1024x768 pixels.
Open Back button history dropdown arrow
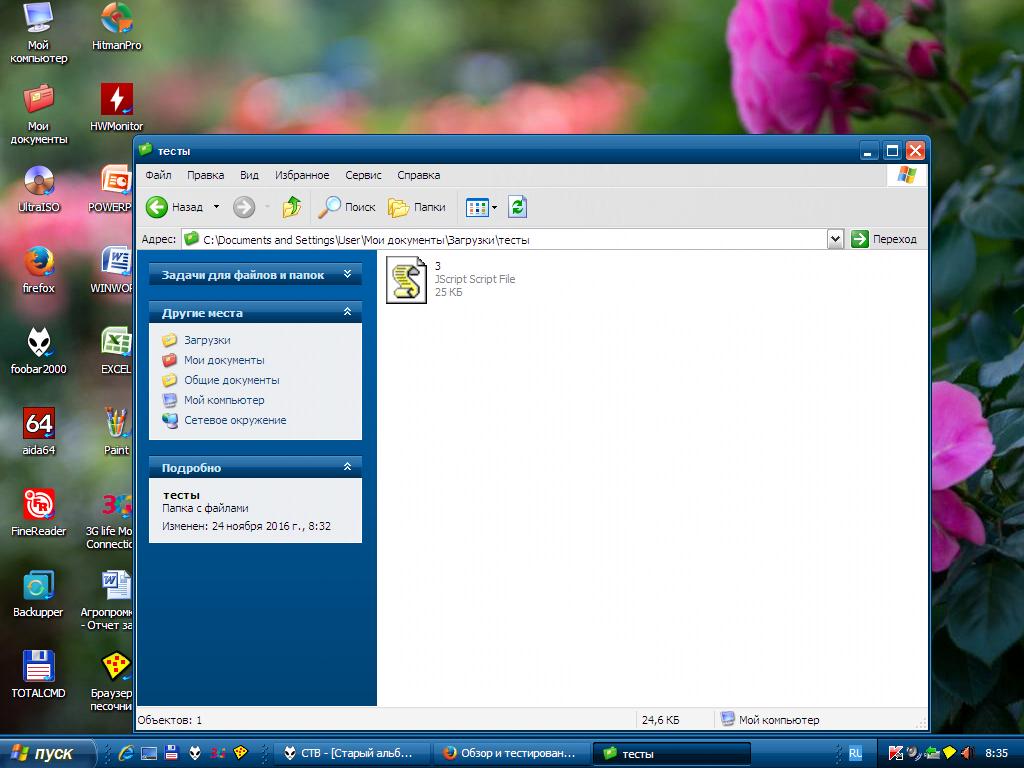coord(216,207)
